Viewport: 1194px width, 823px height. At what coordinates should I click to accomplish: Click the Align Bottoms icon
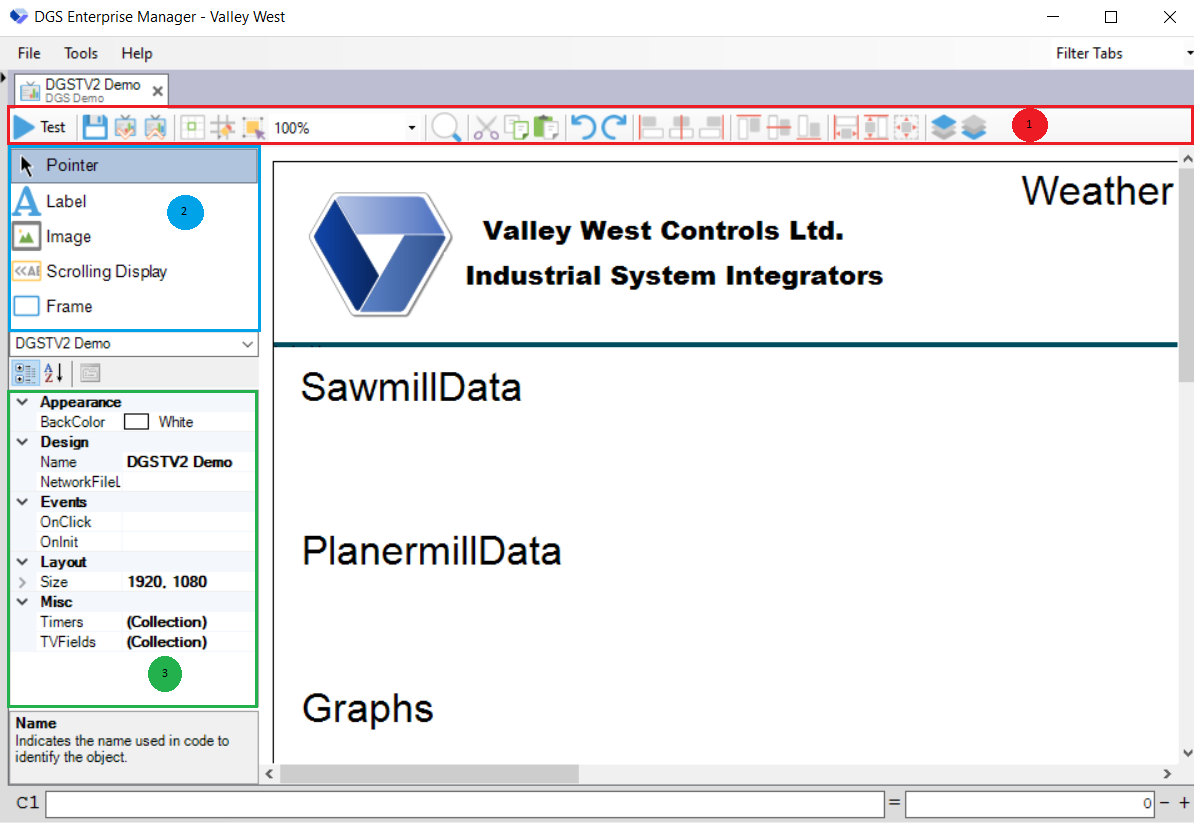click(809, 127)
